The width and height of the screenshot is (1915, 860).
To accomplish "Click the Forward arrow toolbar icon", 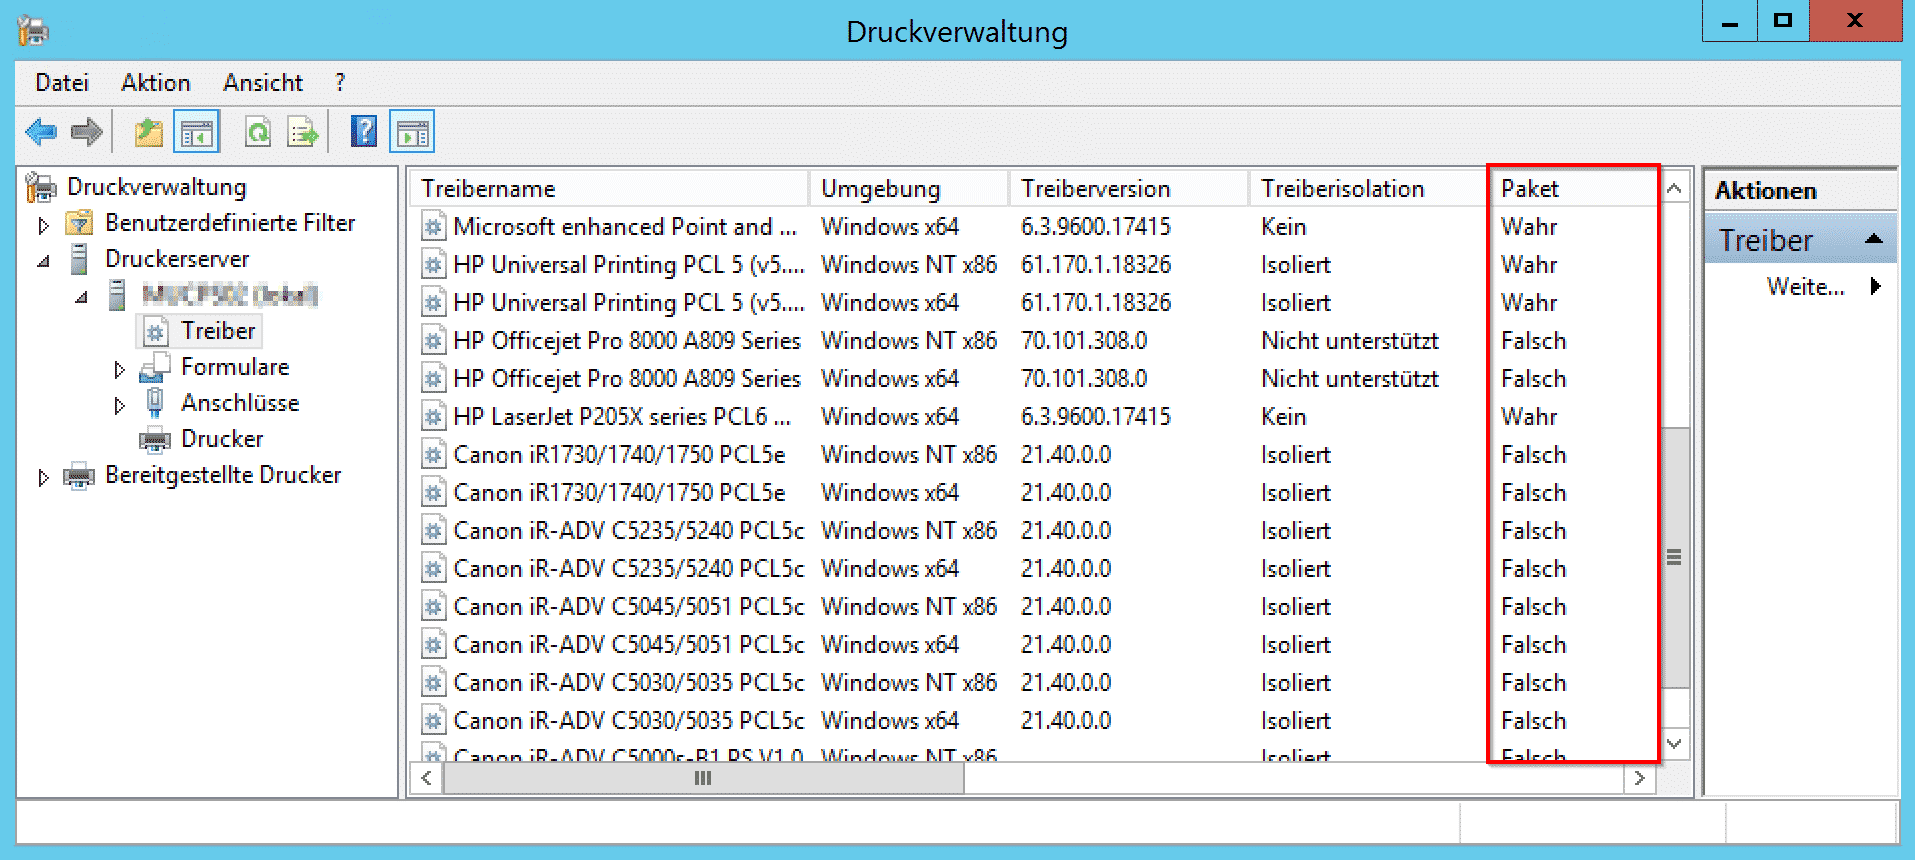I will point(87,132).
